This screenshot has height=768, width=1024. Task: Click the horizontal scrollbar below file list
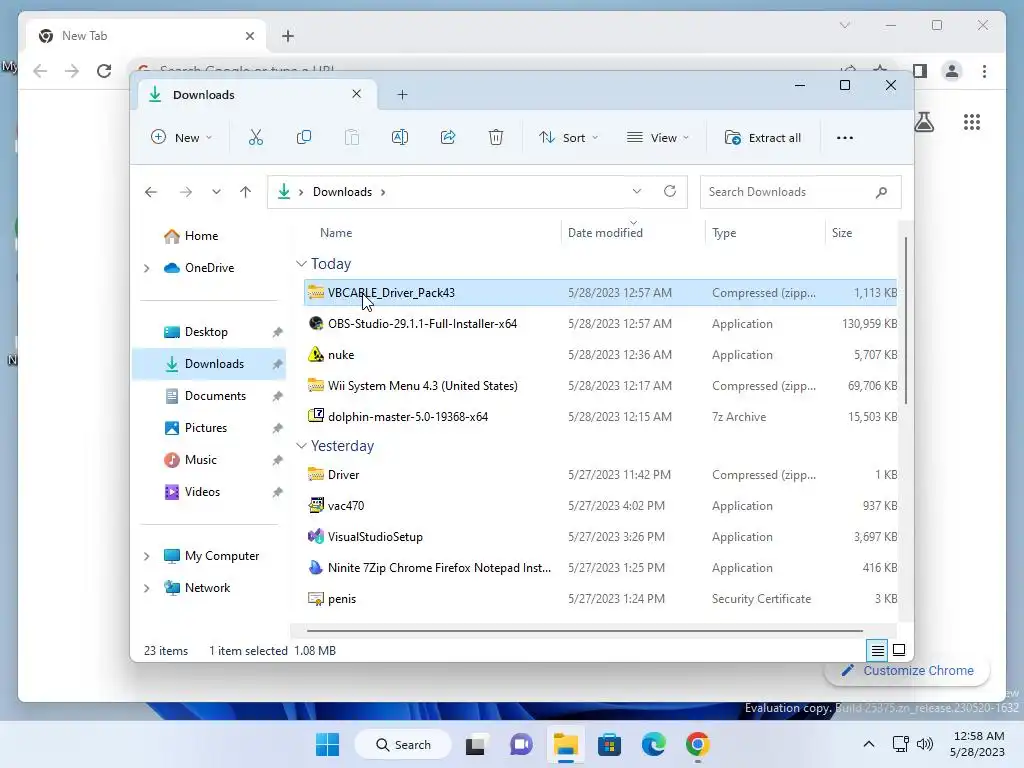(x=584, y=631)
